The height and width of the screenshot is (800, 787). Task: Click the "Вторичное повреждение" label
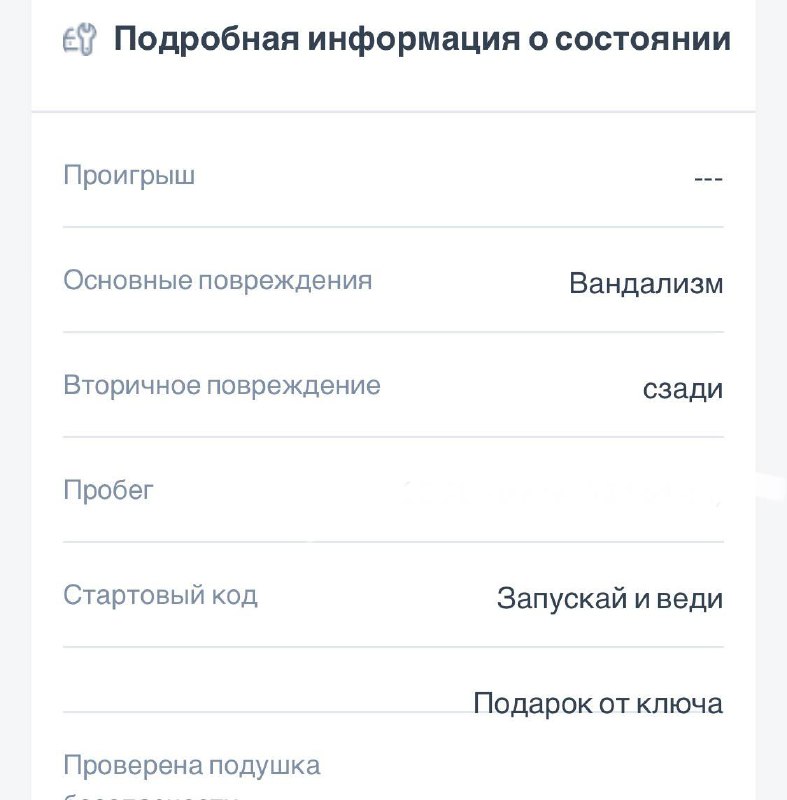222,385
